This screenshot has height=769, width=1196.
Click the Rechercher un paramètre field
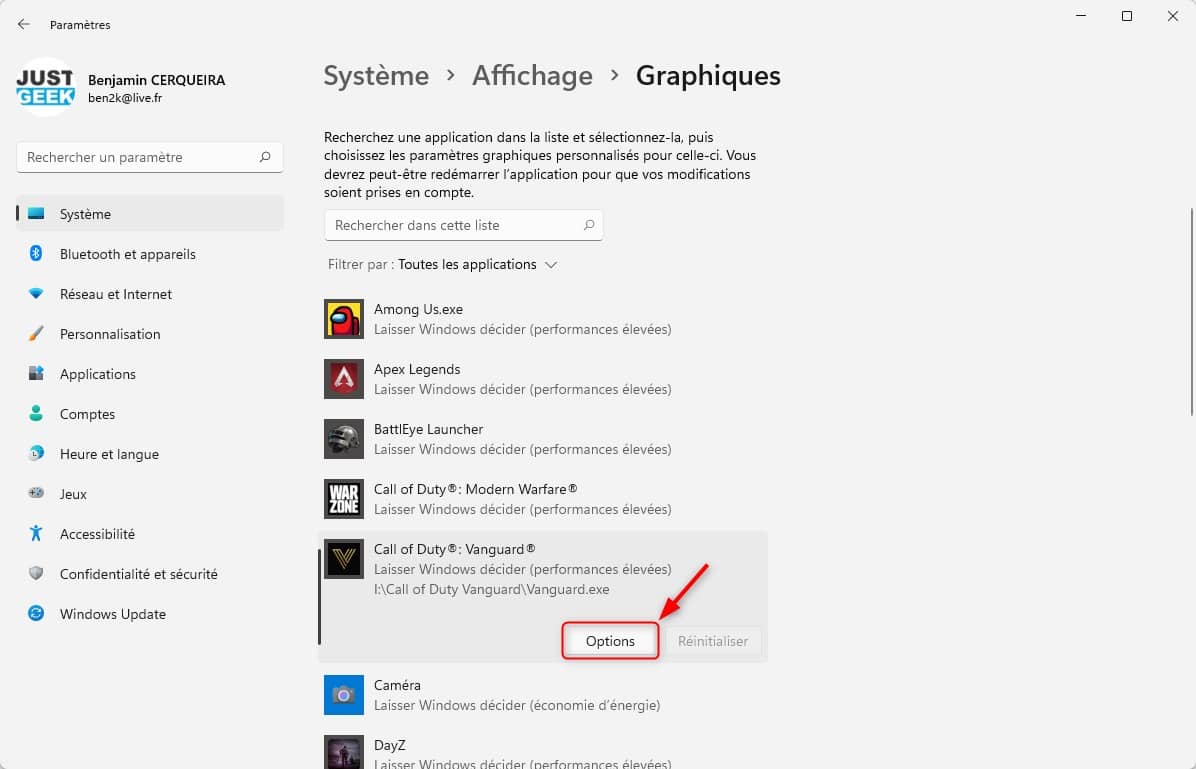150,157
